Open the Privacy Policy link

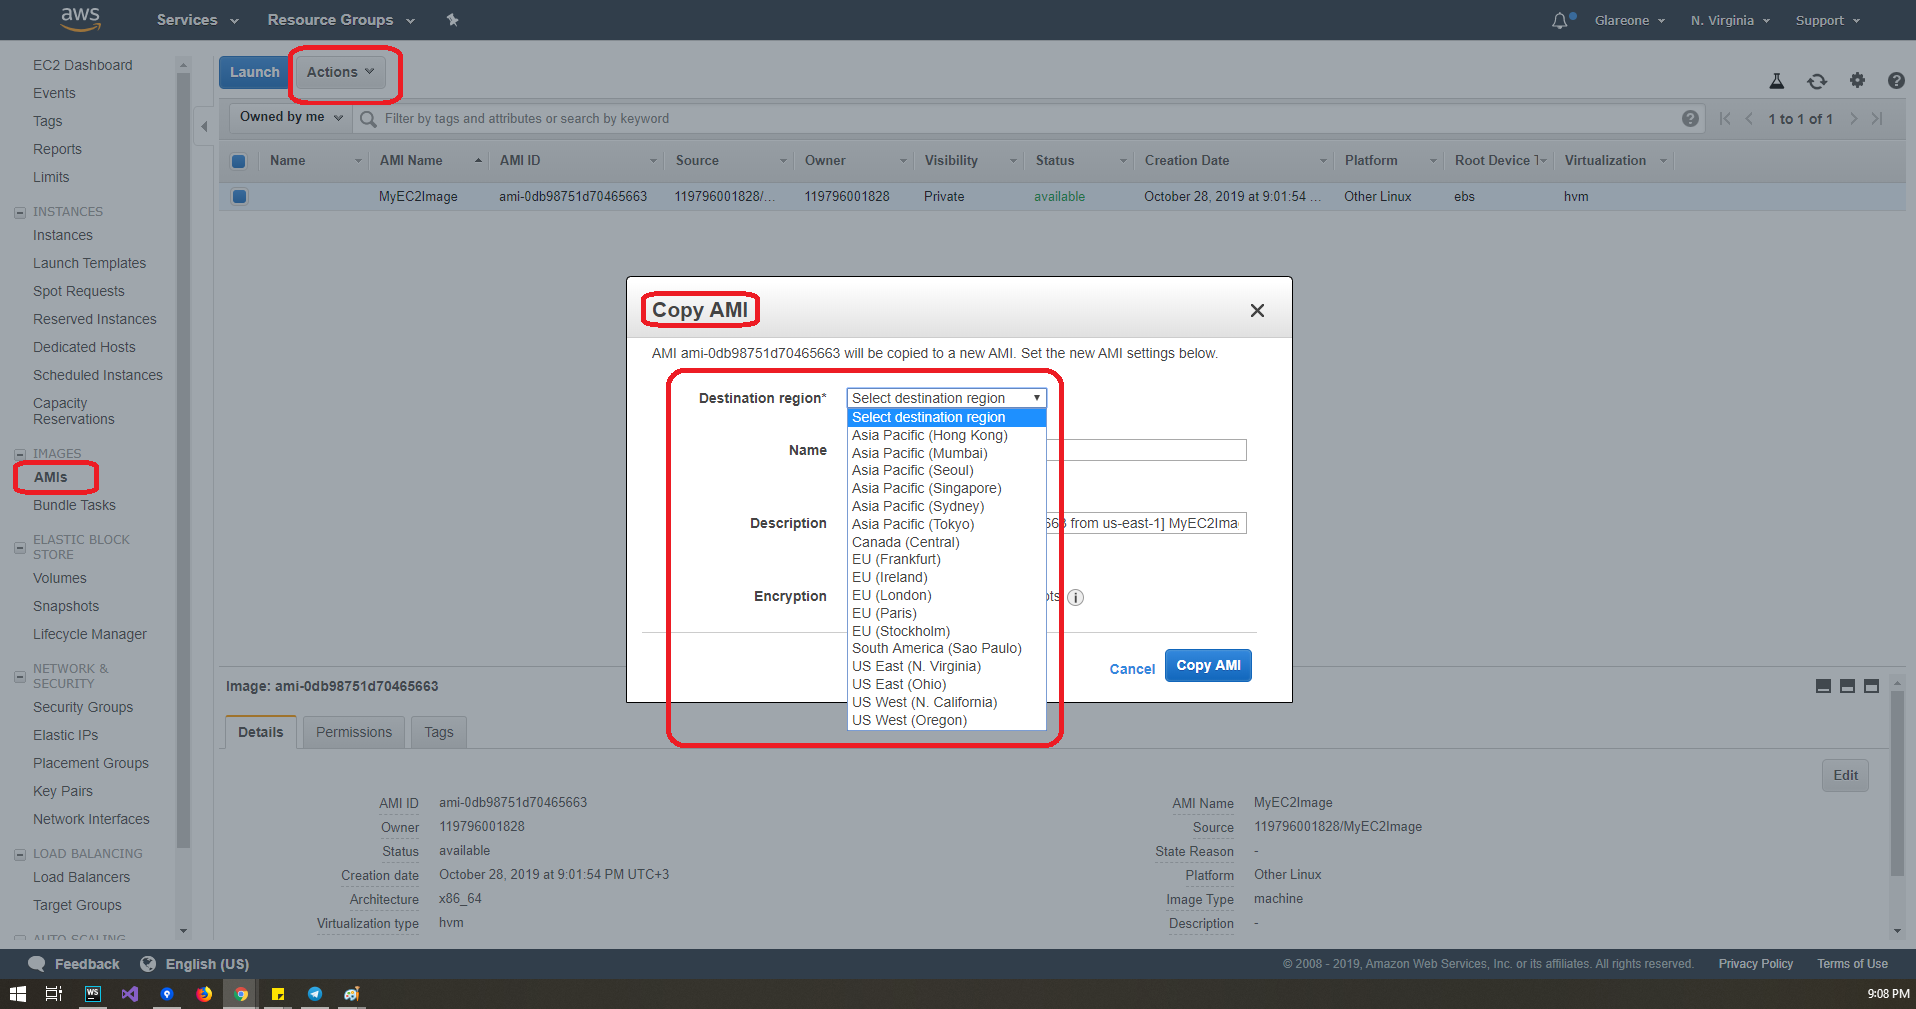(1755, 964)
